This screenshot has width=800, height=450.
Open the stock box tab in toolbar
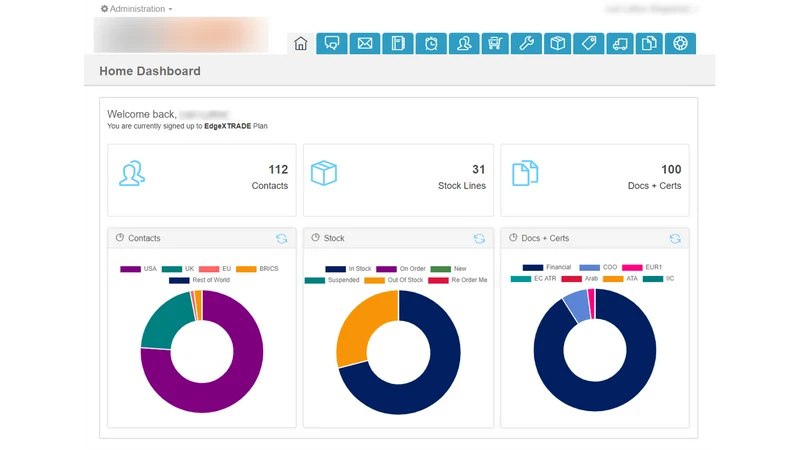pyautogui.click(x=558, y=43)
